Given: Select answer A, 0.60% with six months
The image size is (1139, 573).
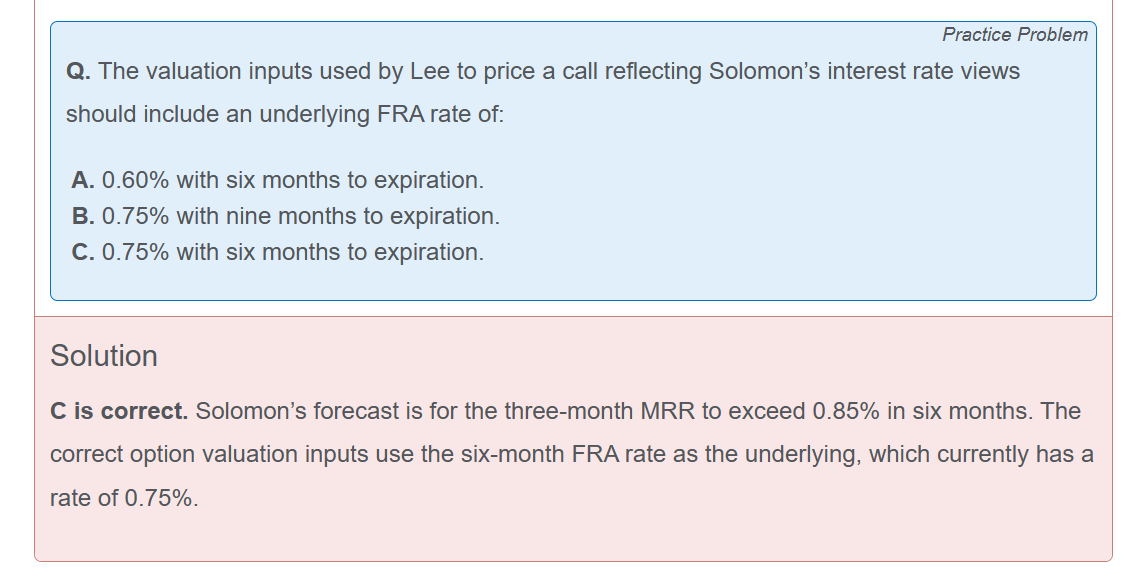Looking at the screenshot, I should (x=278, y=181).
